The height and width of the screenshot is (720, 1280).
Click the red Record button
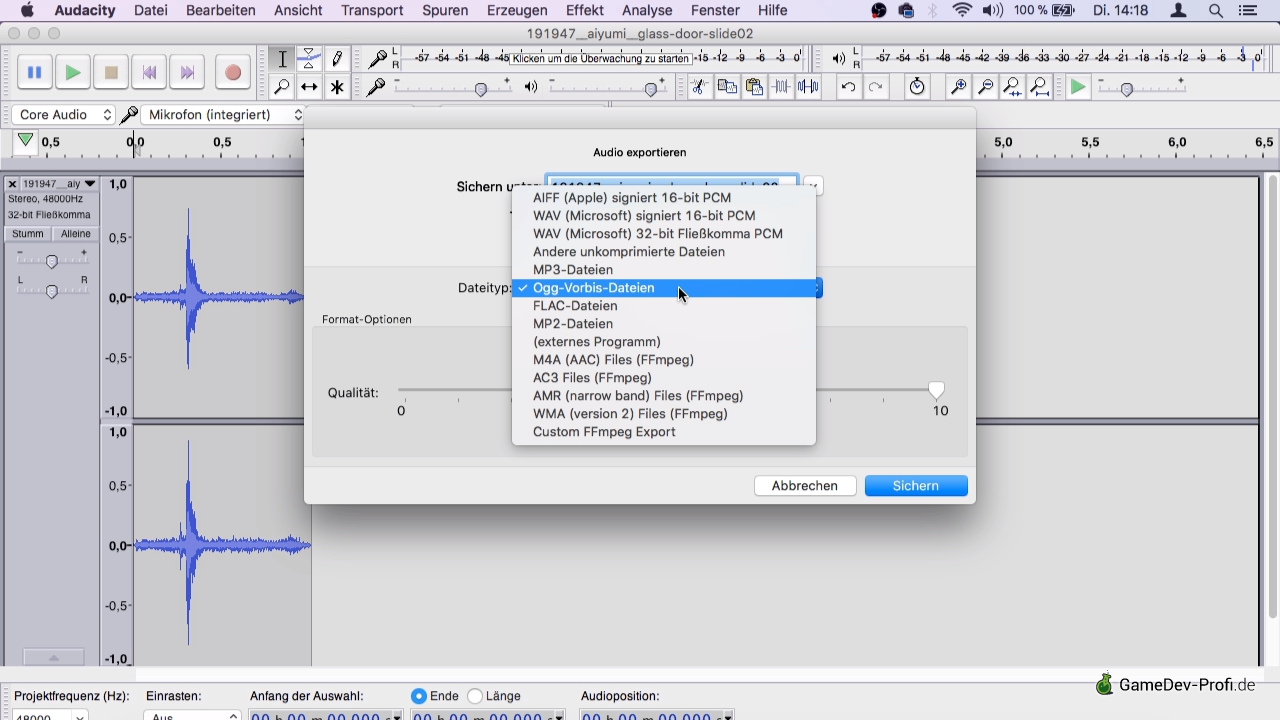[x=232, y=72]
